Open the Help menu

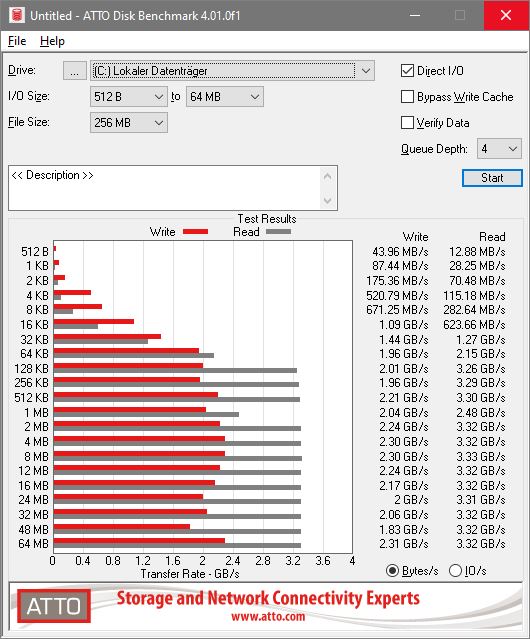[x=52, y=41]
